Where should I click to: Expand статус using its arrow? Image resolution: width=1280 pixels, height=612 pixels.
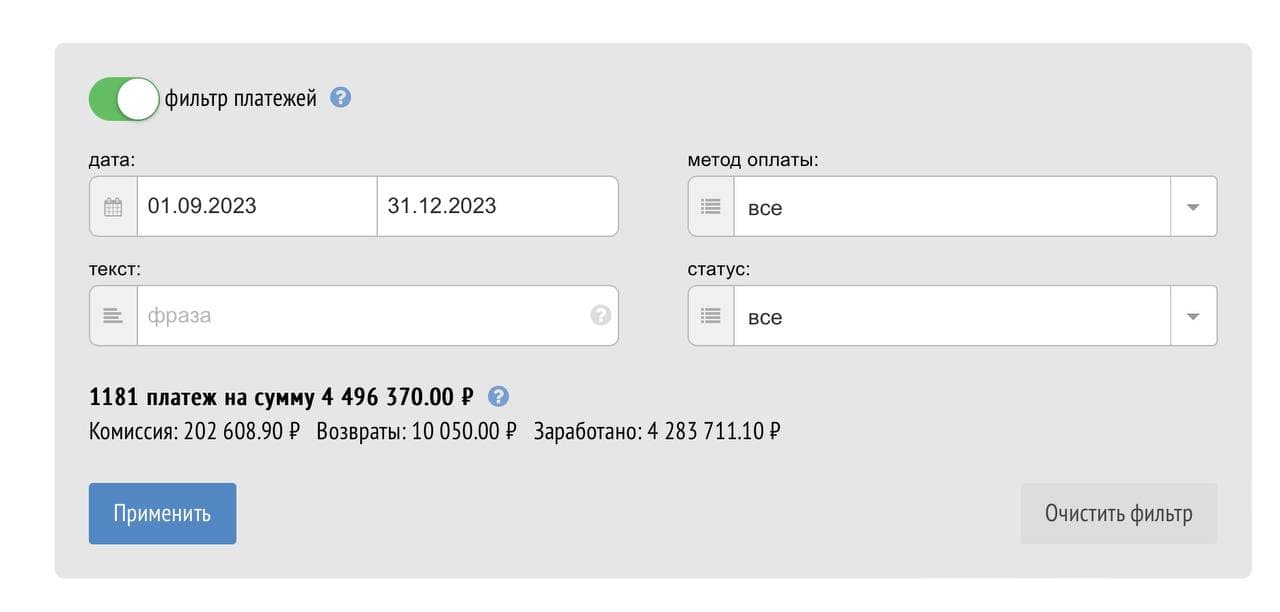[1193, 316]
